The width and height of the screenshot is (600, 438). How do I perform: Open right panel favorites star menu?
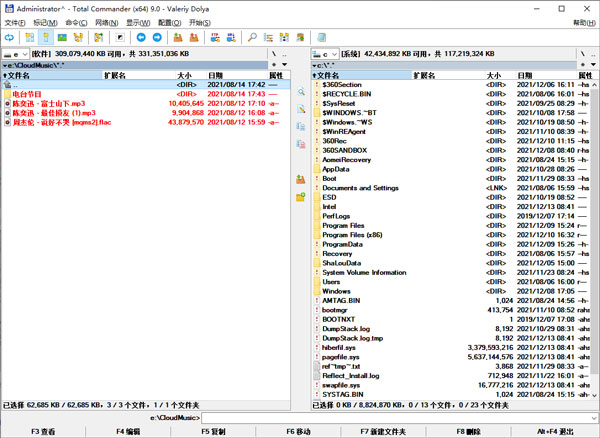coord(583,65)
